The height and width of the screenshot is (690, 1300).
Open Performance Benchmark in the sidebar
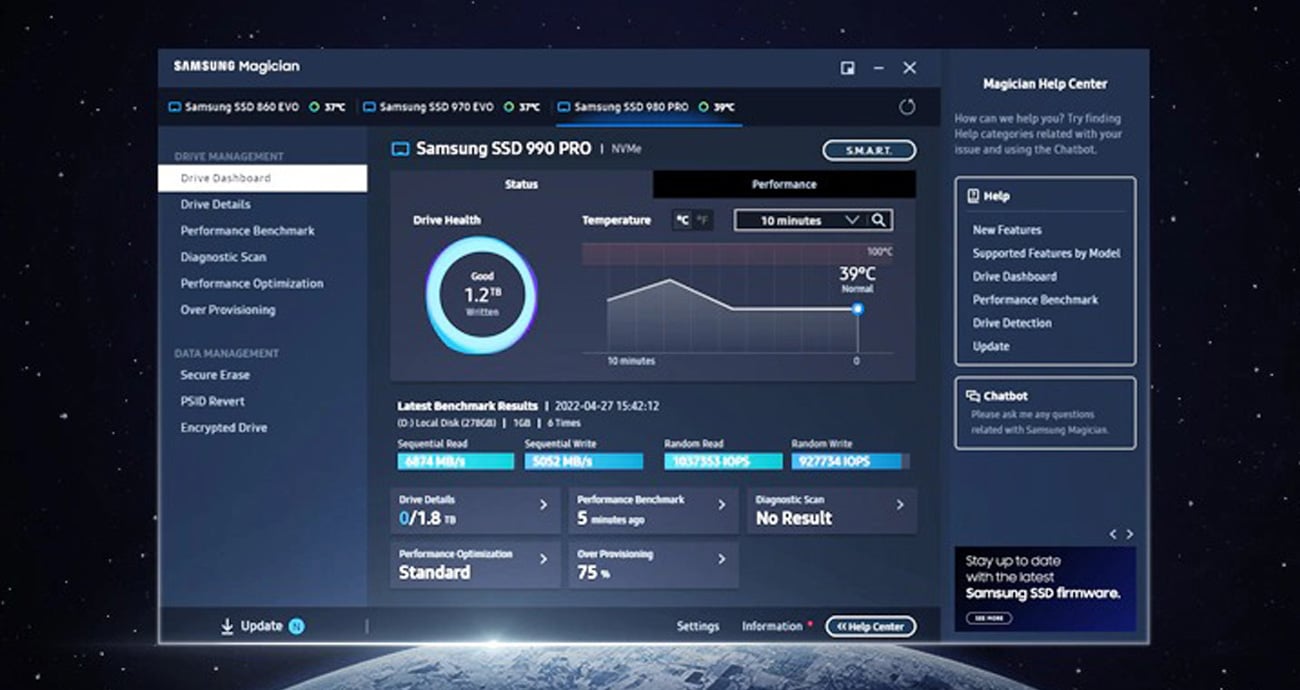coord(247,230)
